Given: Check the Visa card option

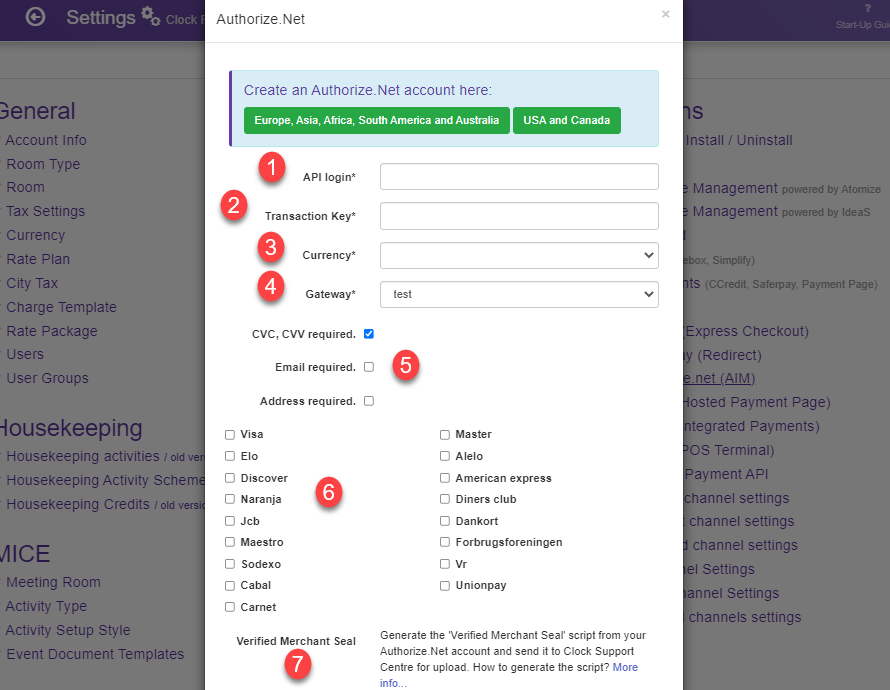Looking at the screenshot, I should click(x=228, y=434).
